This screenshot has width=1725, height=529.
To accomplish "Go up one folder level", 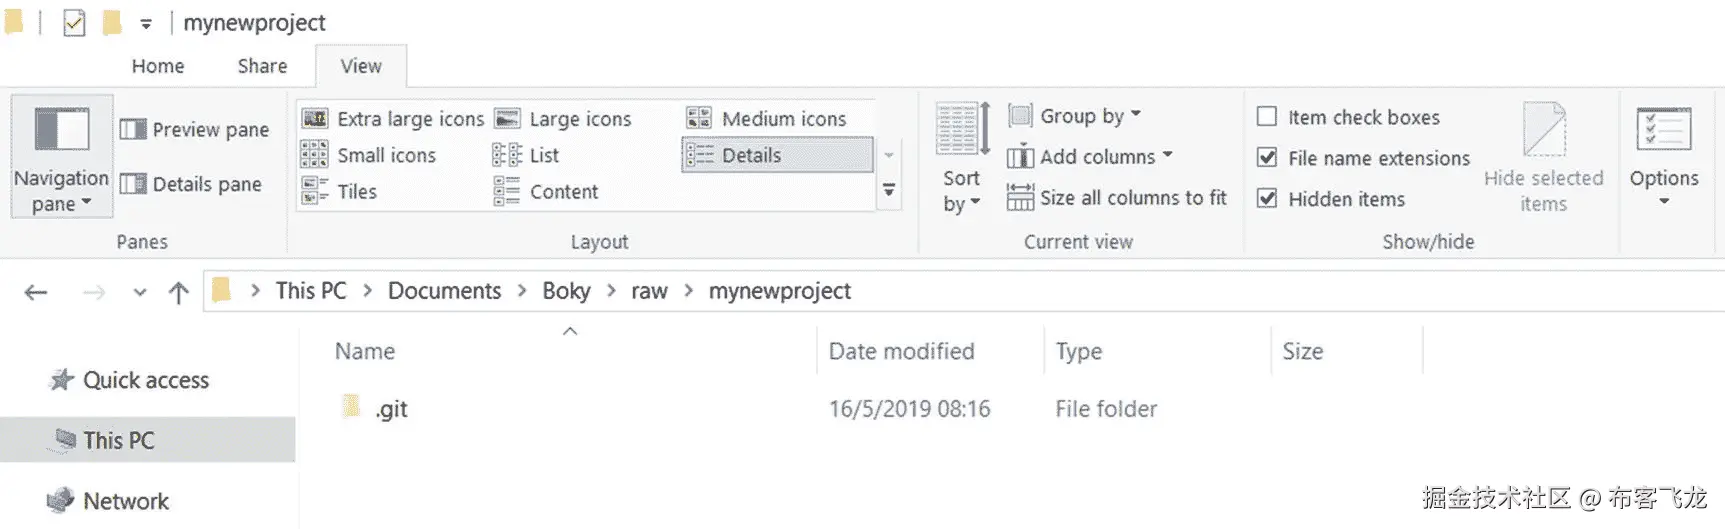I will 179,292.
